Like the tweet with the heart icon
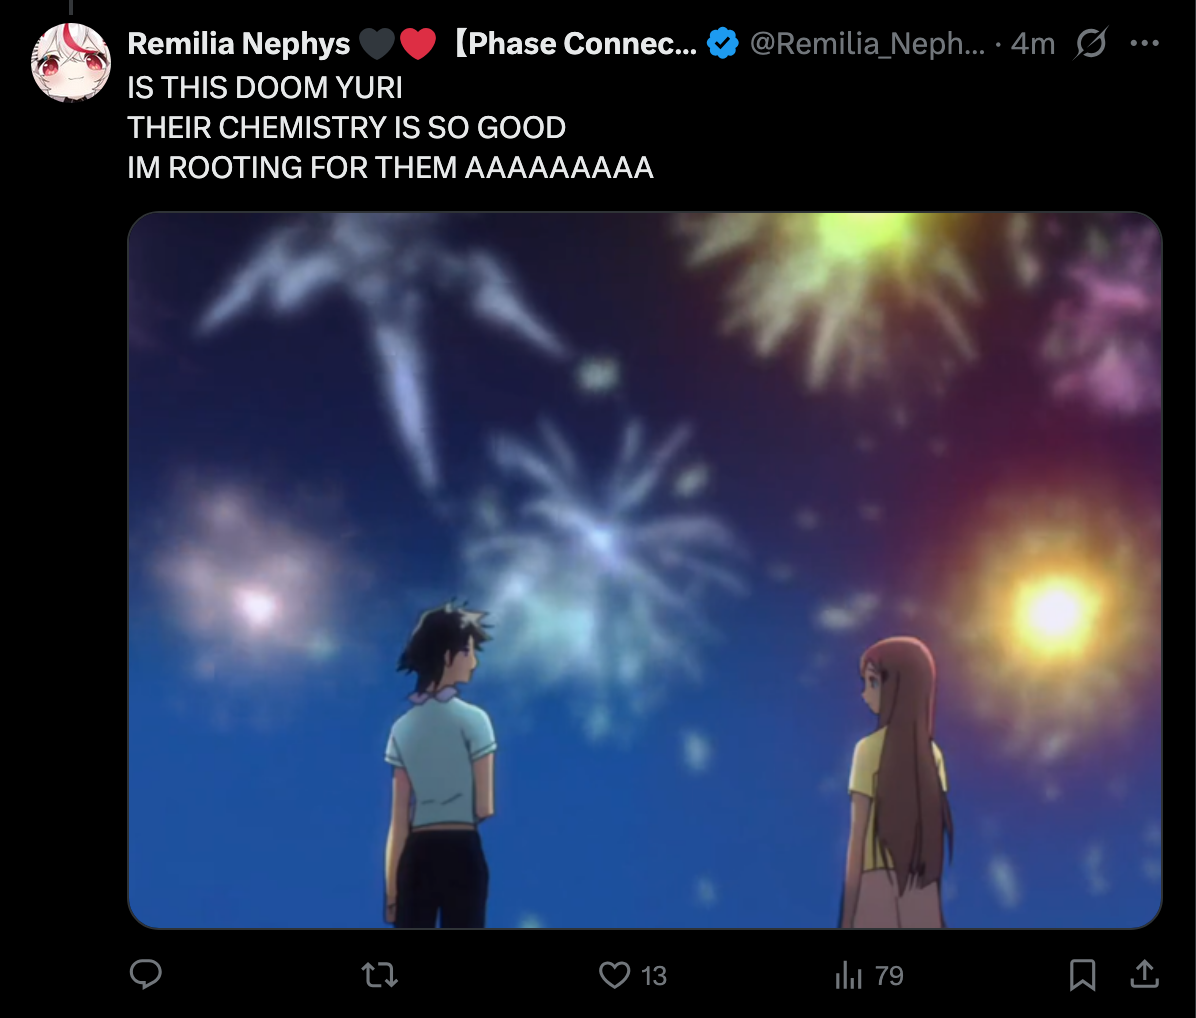Image resolution: width=1196 pixels, height=1018 pixels. tap(614, 975)
